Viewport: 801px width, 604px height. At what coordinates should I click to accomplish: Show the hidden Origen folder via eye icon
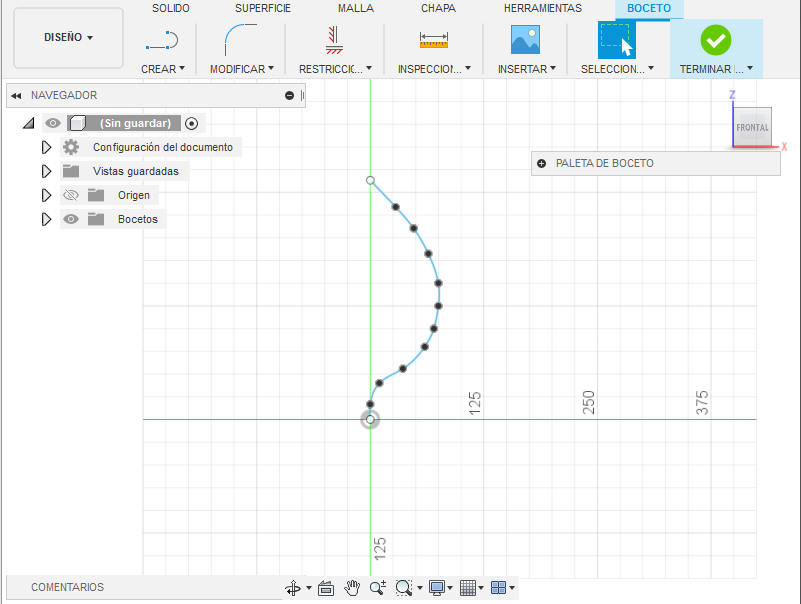pos(71,195)
